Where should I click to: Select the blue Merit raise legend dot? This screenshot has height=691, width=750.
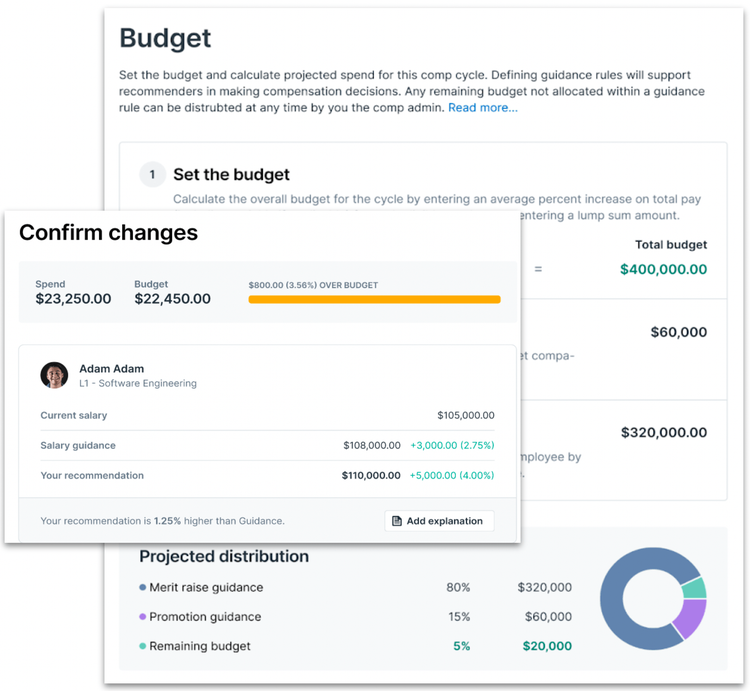point(143,587)
